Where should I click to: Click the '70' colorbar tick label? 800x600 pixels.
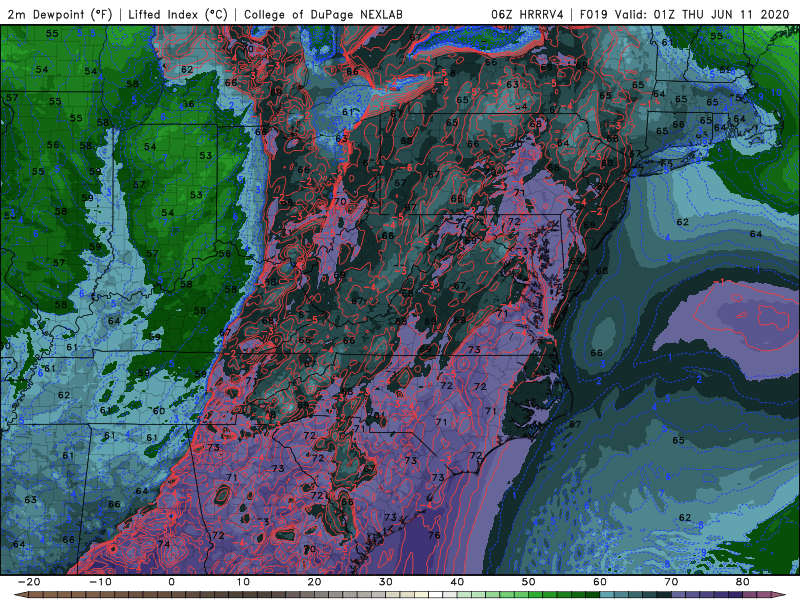671,582
